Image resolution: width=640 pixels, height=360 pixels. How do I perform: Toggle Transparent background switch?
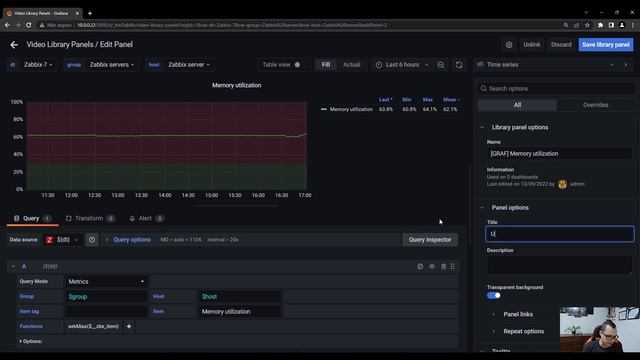pos(493,296)
